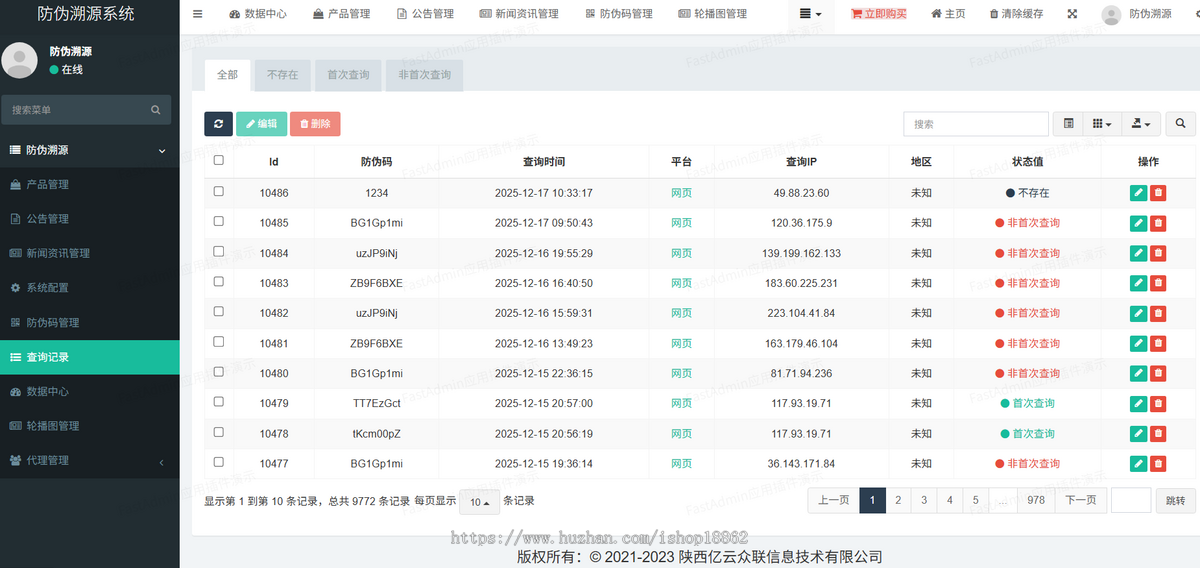Click the red 删除 button

[315, 124]
